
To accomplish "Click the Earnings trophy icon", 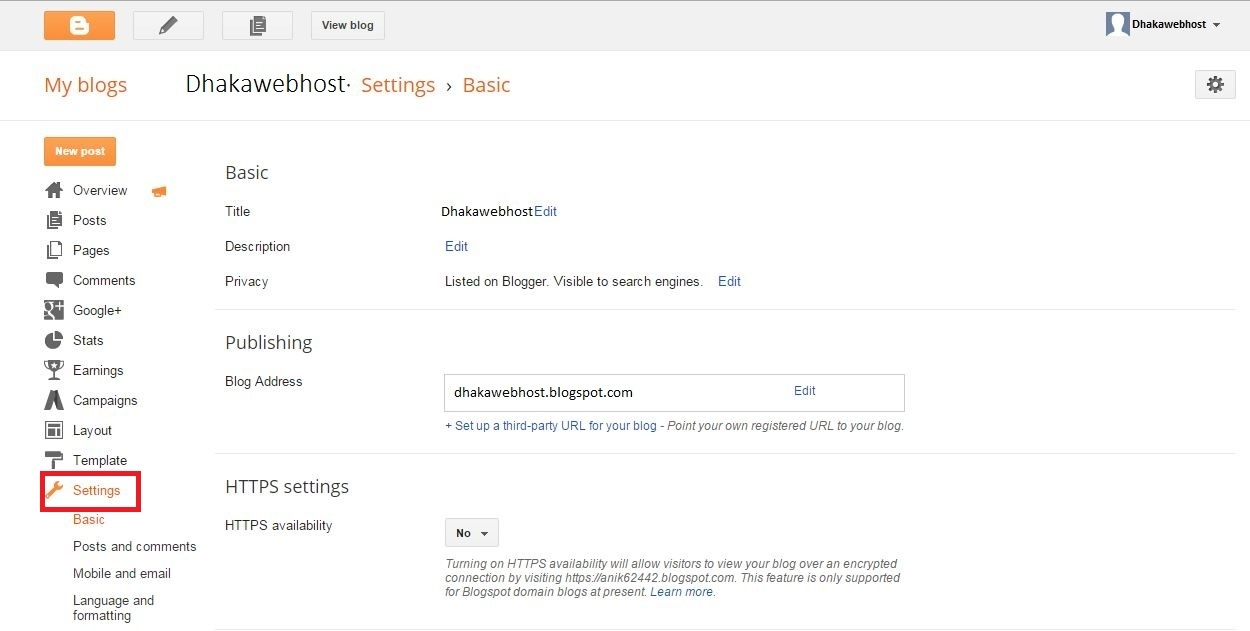I will [54, 370].
